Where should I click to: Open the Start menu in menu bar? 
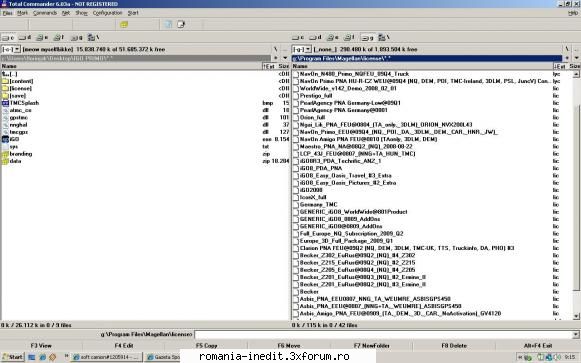pos(133,13)
